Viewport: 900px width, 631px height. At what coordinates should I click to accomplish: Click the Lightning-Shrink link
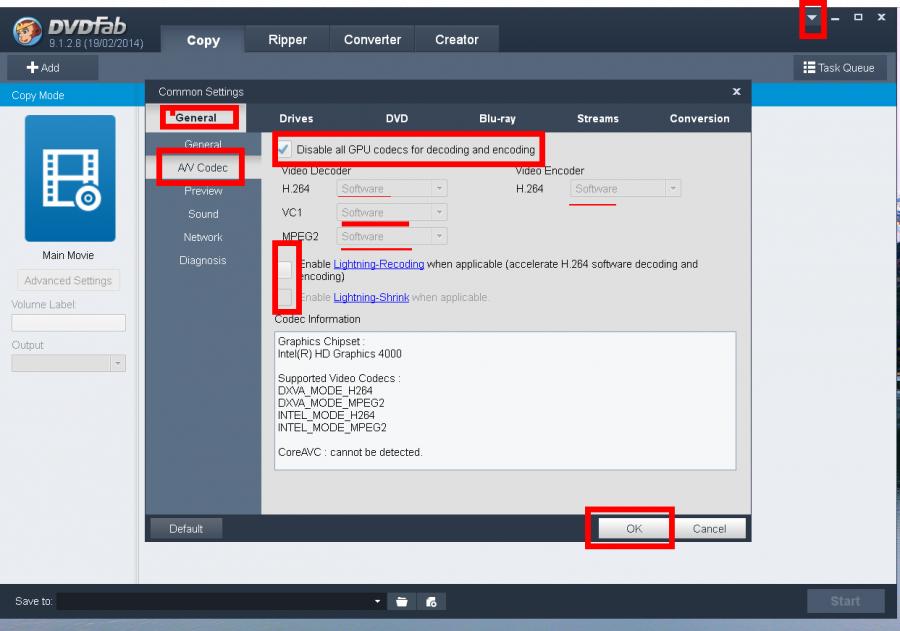371,297
